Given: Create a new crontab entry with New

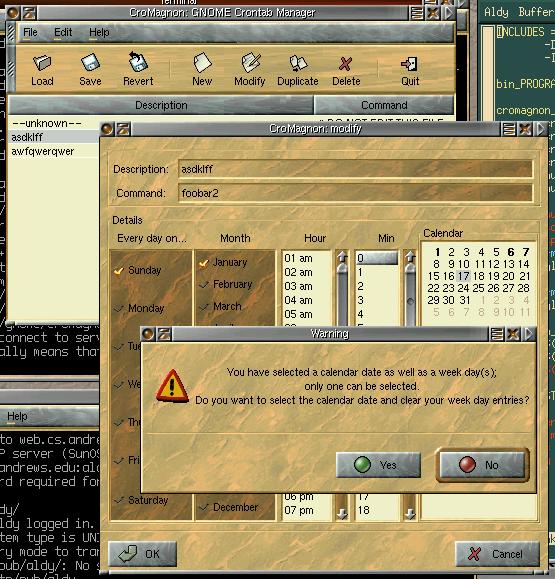Looking at the screenshot, I should [x=202, y=62].
